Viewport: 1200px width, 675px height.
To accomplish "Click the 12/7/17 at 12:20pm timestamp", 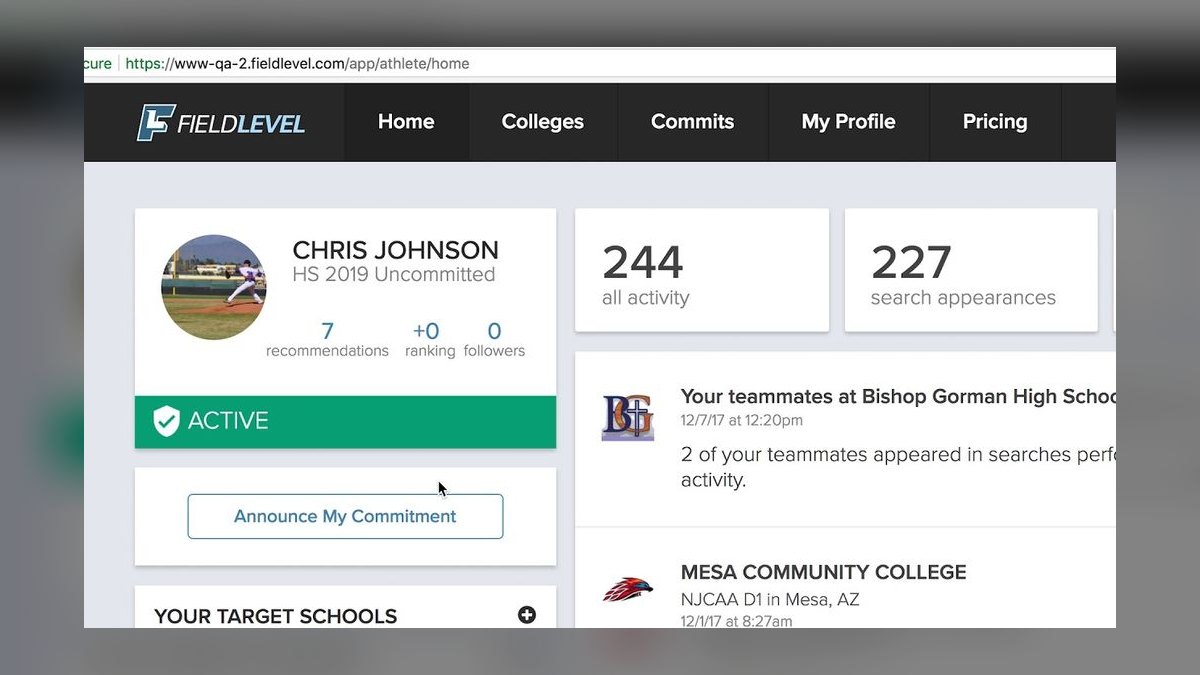I will (742, 421).
